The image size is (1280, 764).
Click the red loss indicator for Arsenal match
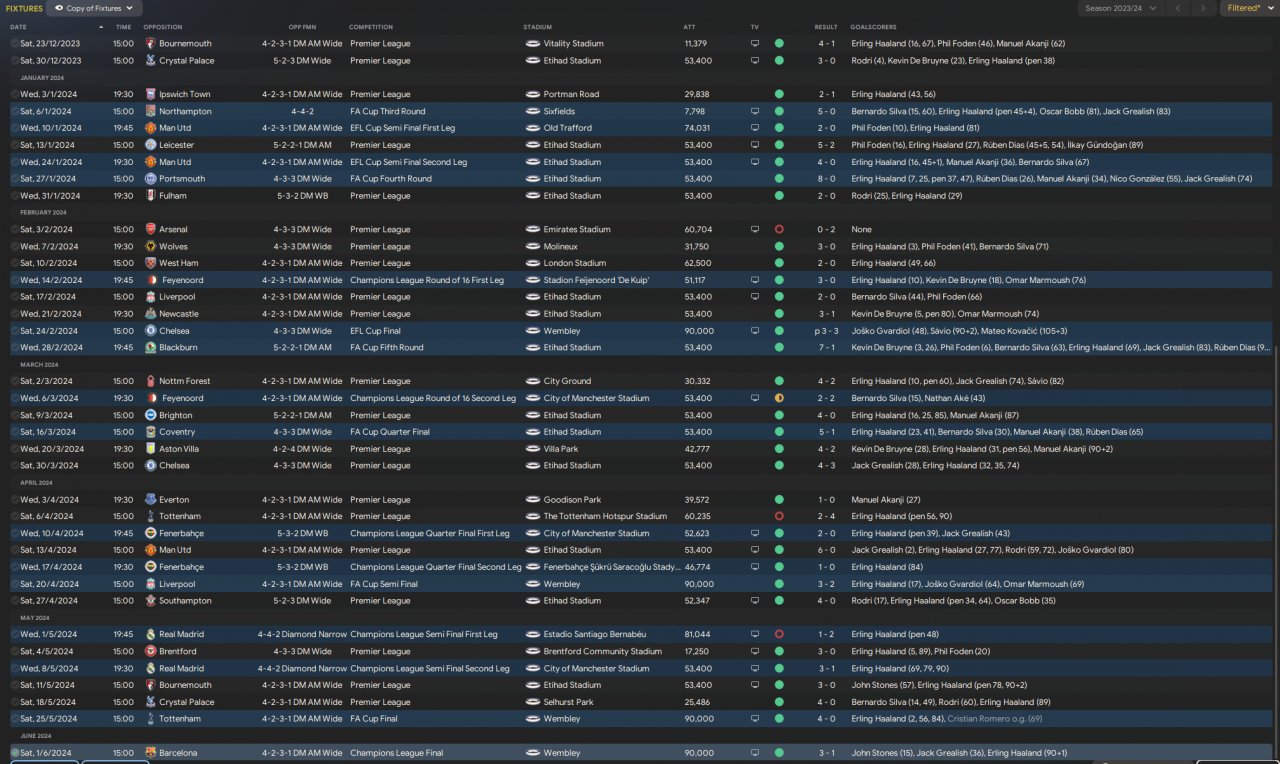point(779,229)
